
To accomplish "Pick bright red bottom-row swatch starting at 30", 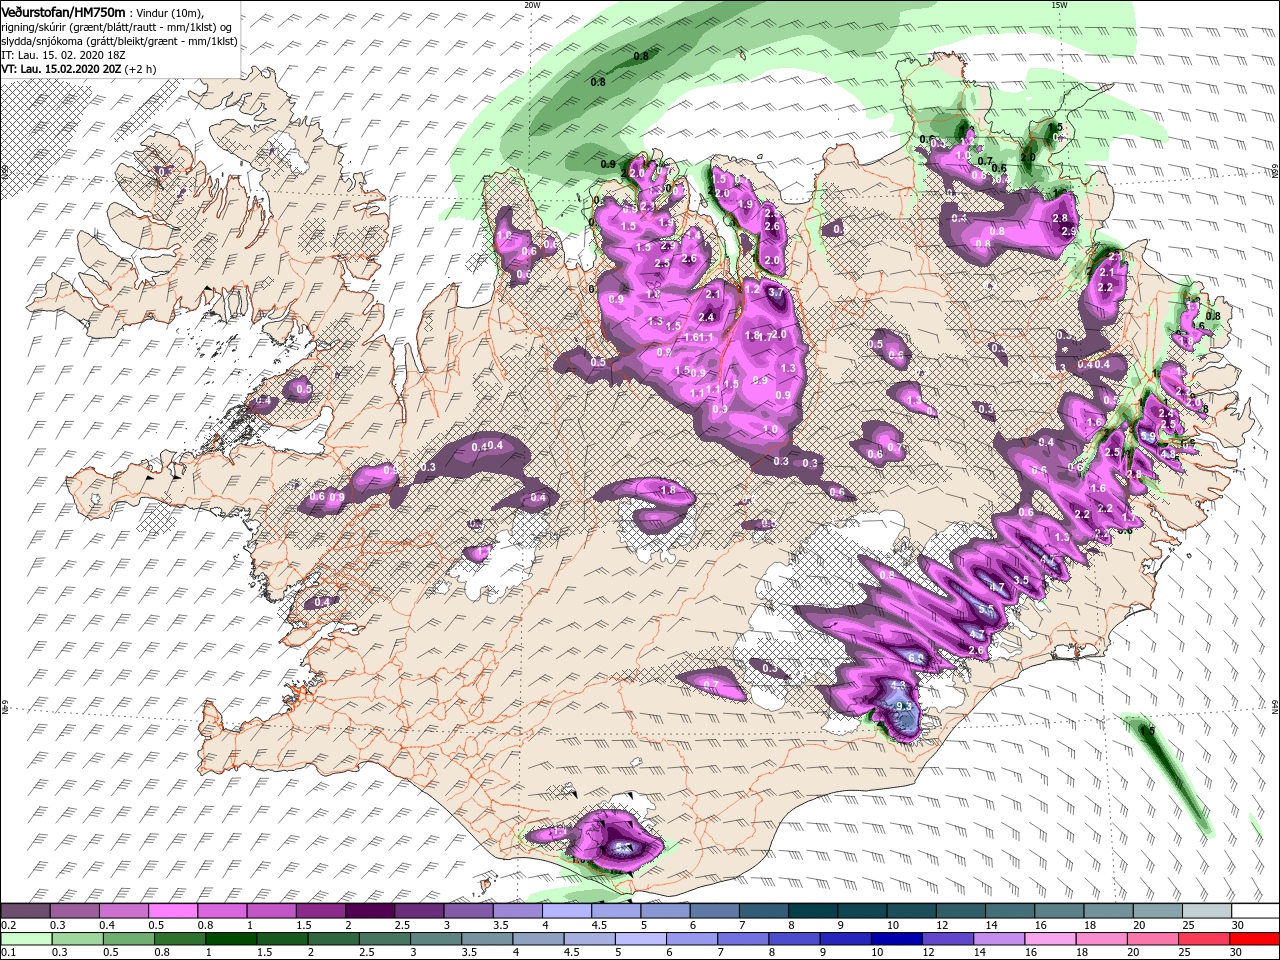I will point(1255,940).
